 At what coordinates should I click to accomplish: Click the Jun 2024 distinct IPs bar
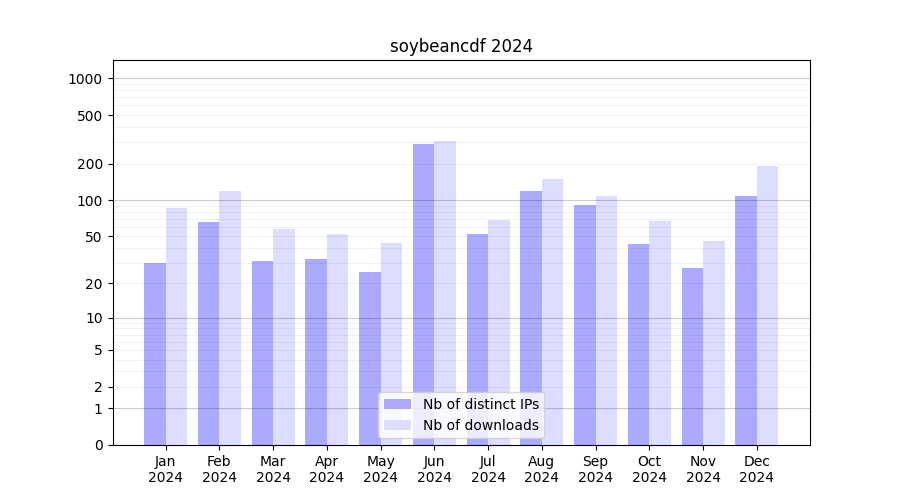424,294
